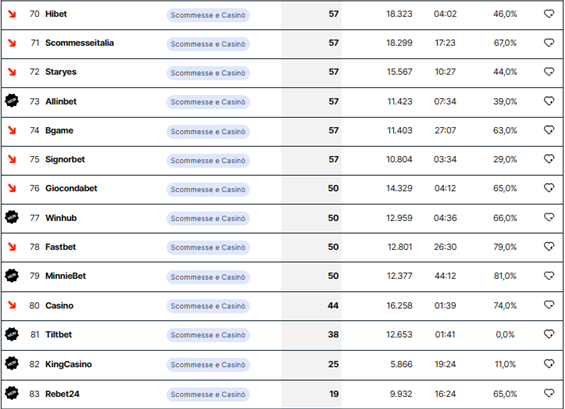Screen dimensions: 565x409
Task: Select the score 57 cell for Staryes
Action: pos(311,72)
